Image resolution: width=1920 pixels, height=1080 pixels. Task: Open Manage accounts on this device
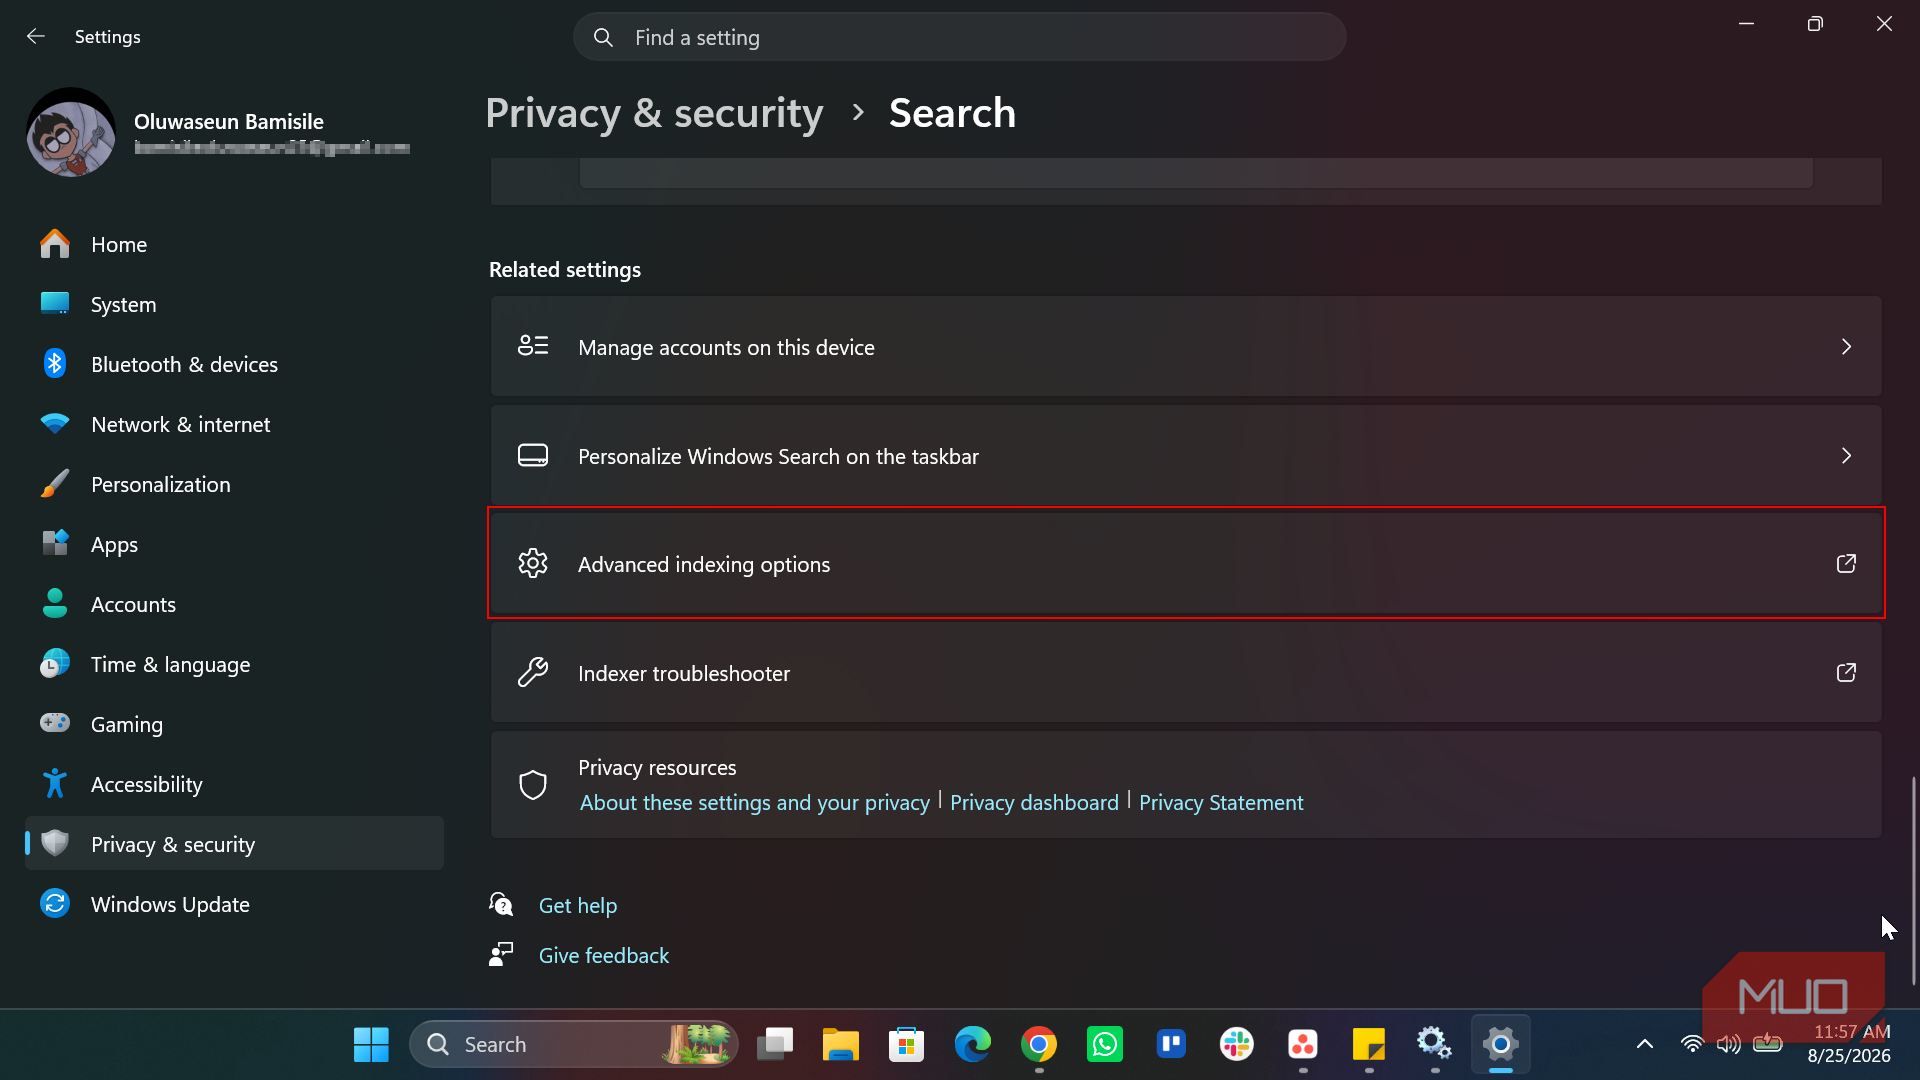tap(1186, 347)
